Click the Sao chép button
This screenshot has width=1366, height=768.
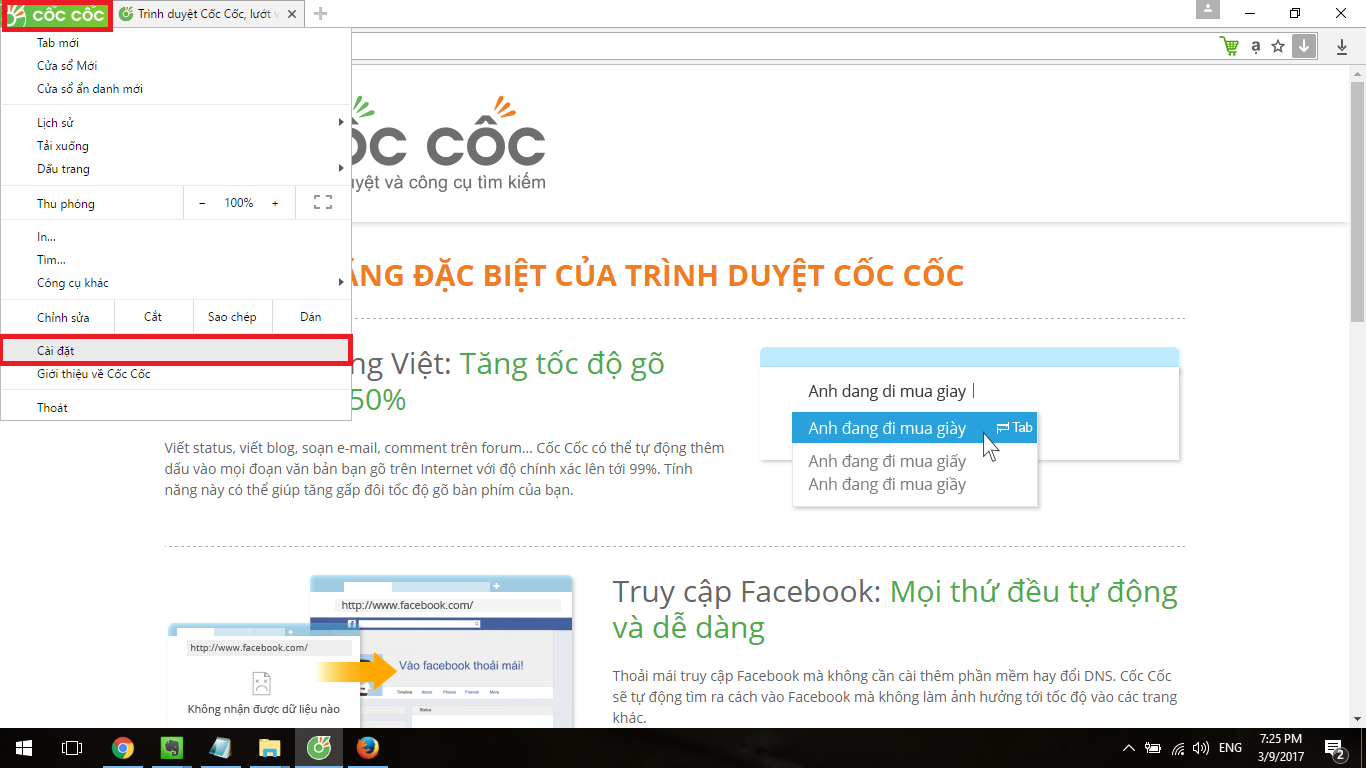pos(232,316)
